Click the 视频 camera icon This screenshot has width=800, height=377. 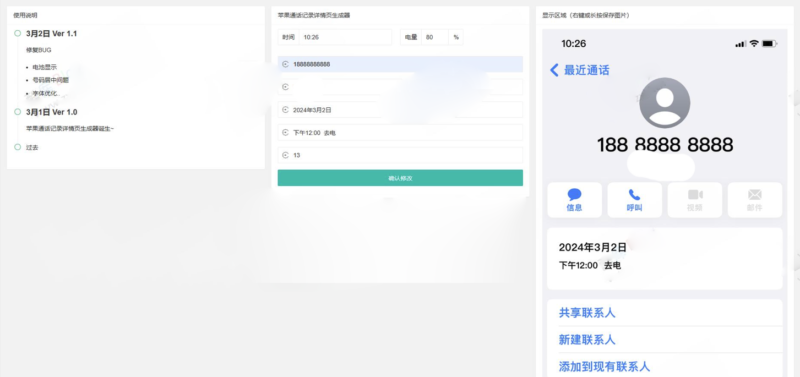695,194
